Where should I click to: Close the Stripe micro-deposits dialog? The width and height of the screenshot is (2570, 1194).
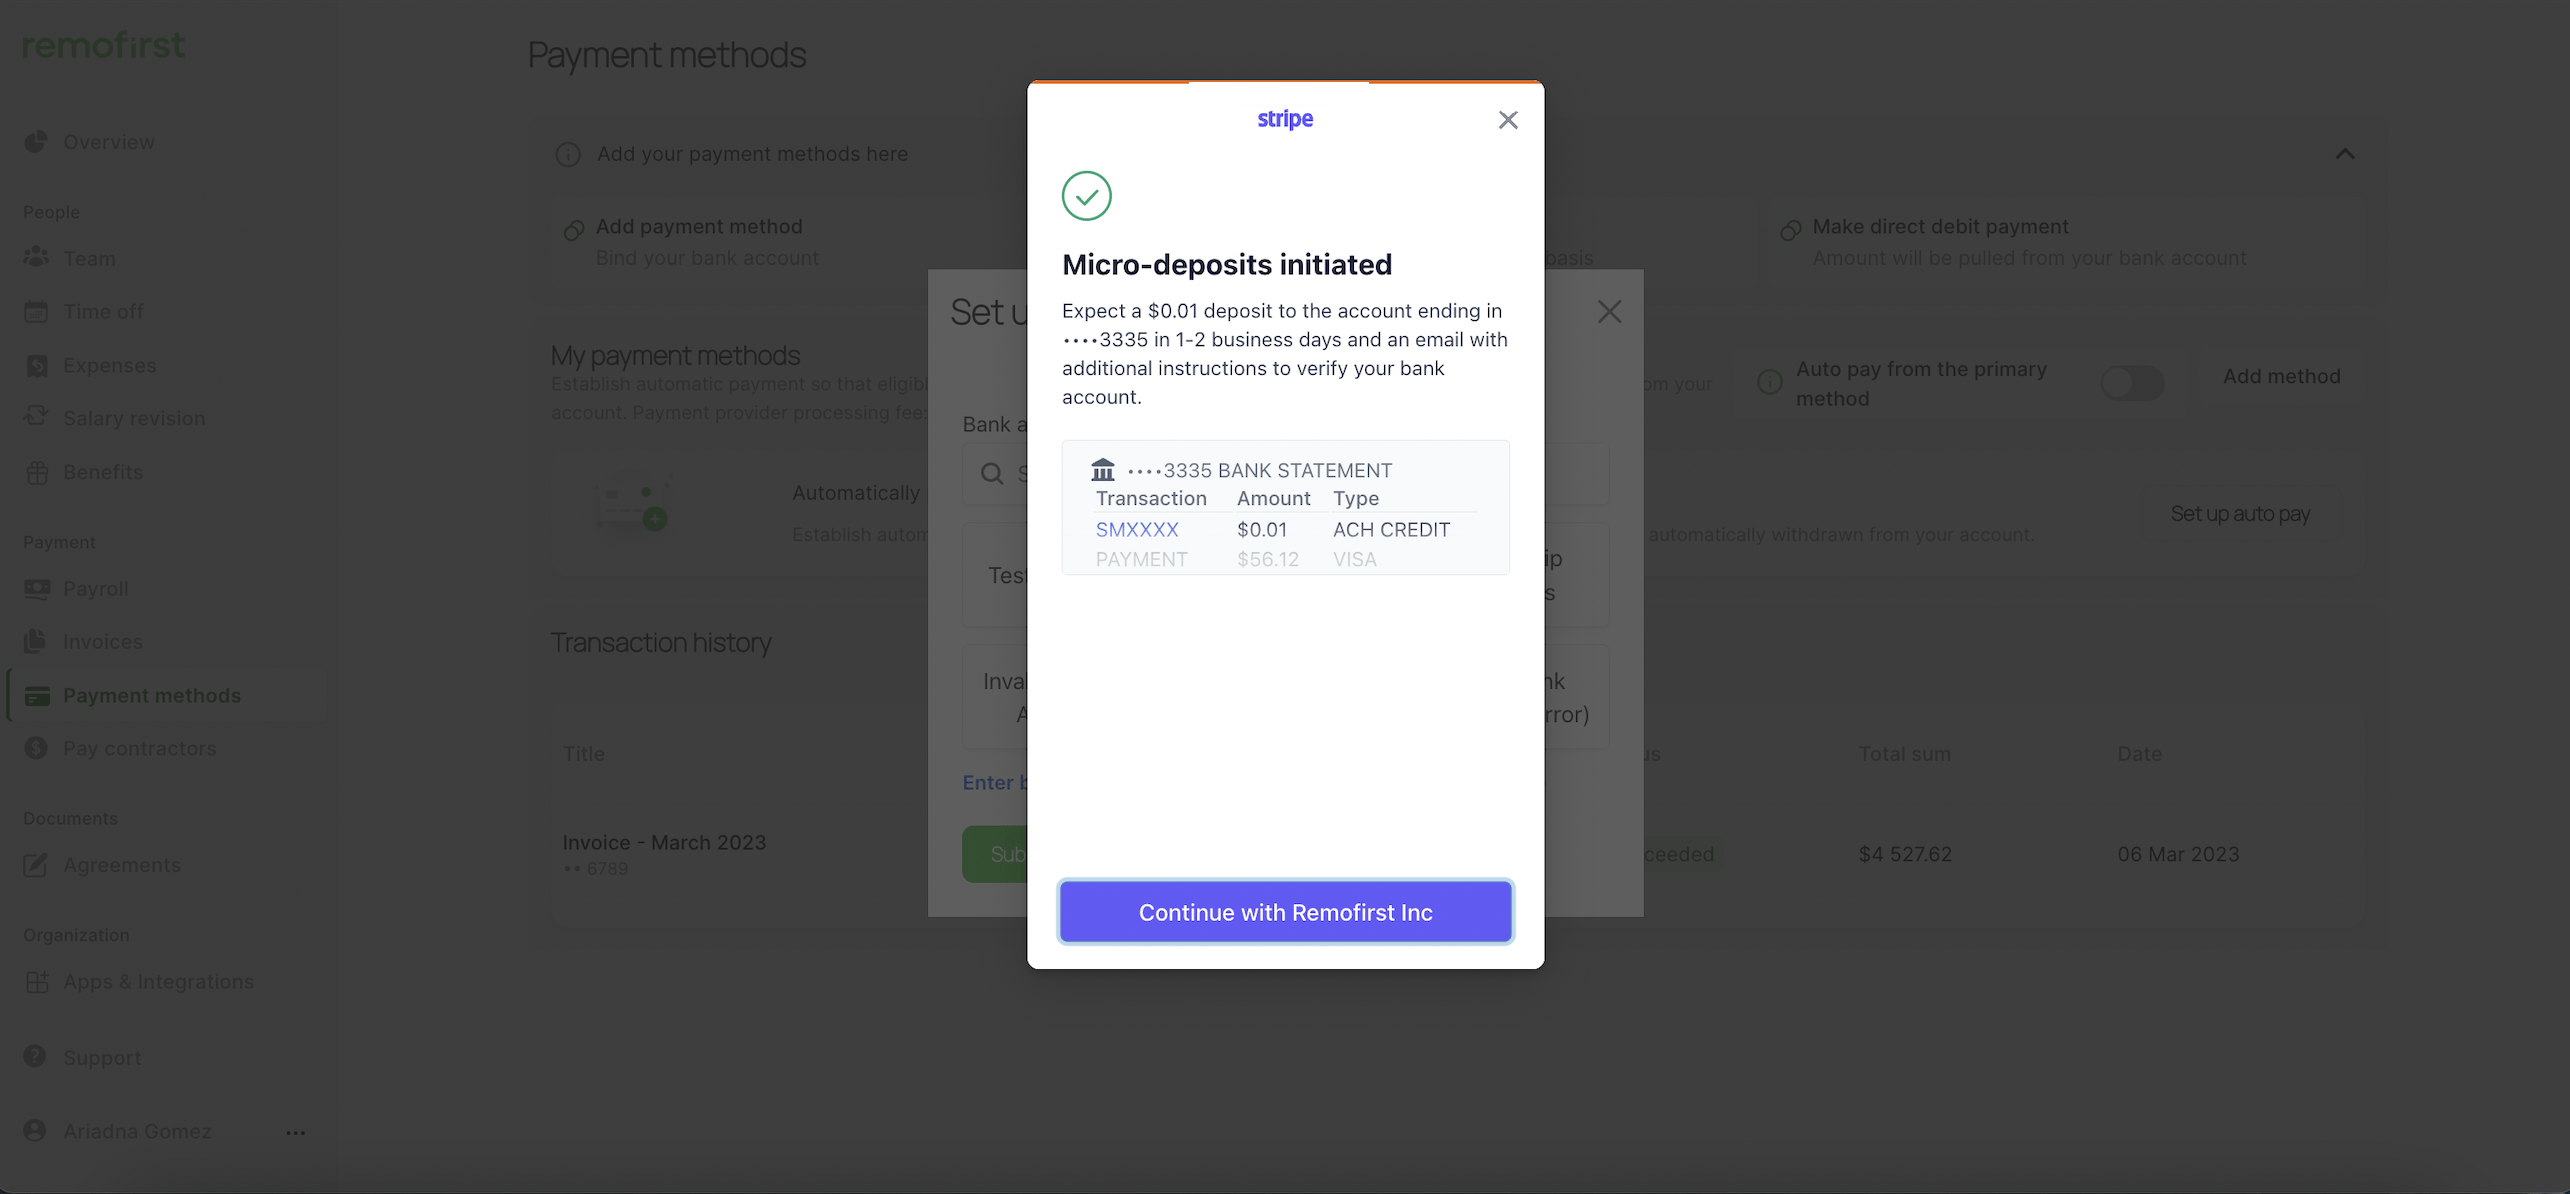point(1508,120)
